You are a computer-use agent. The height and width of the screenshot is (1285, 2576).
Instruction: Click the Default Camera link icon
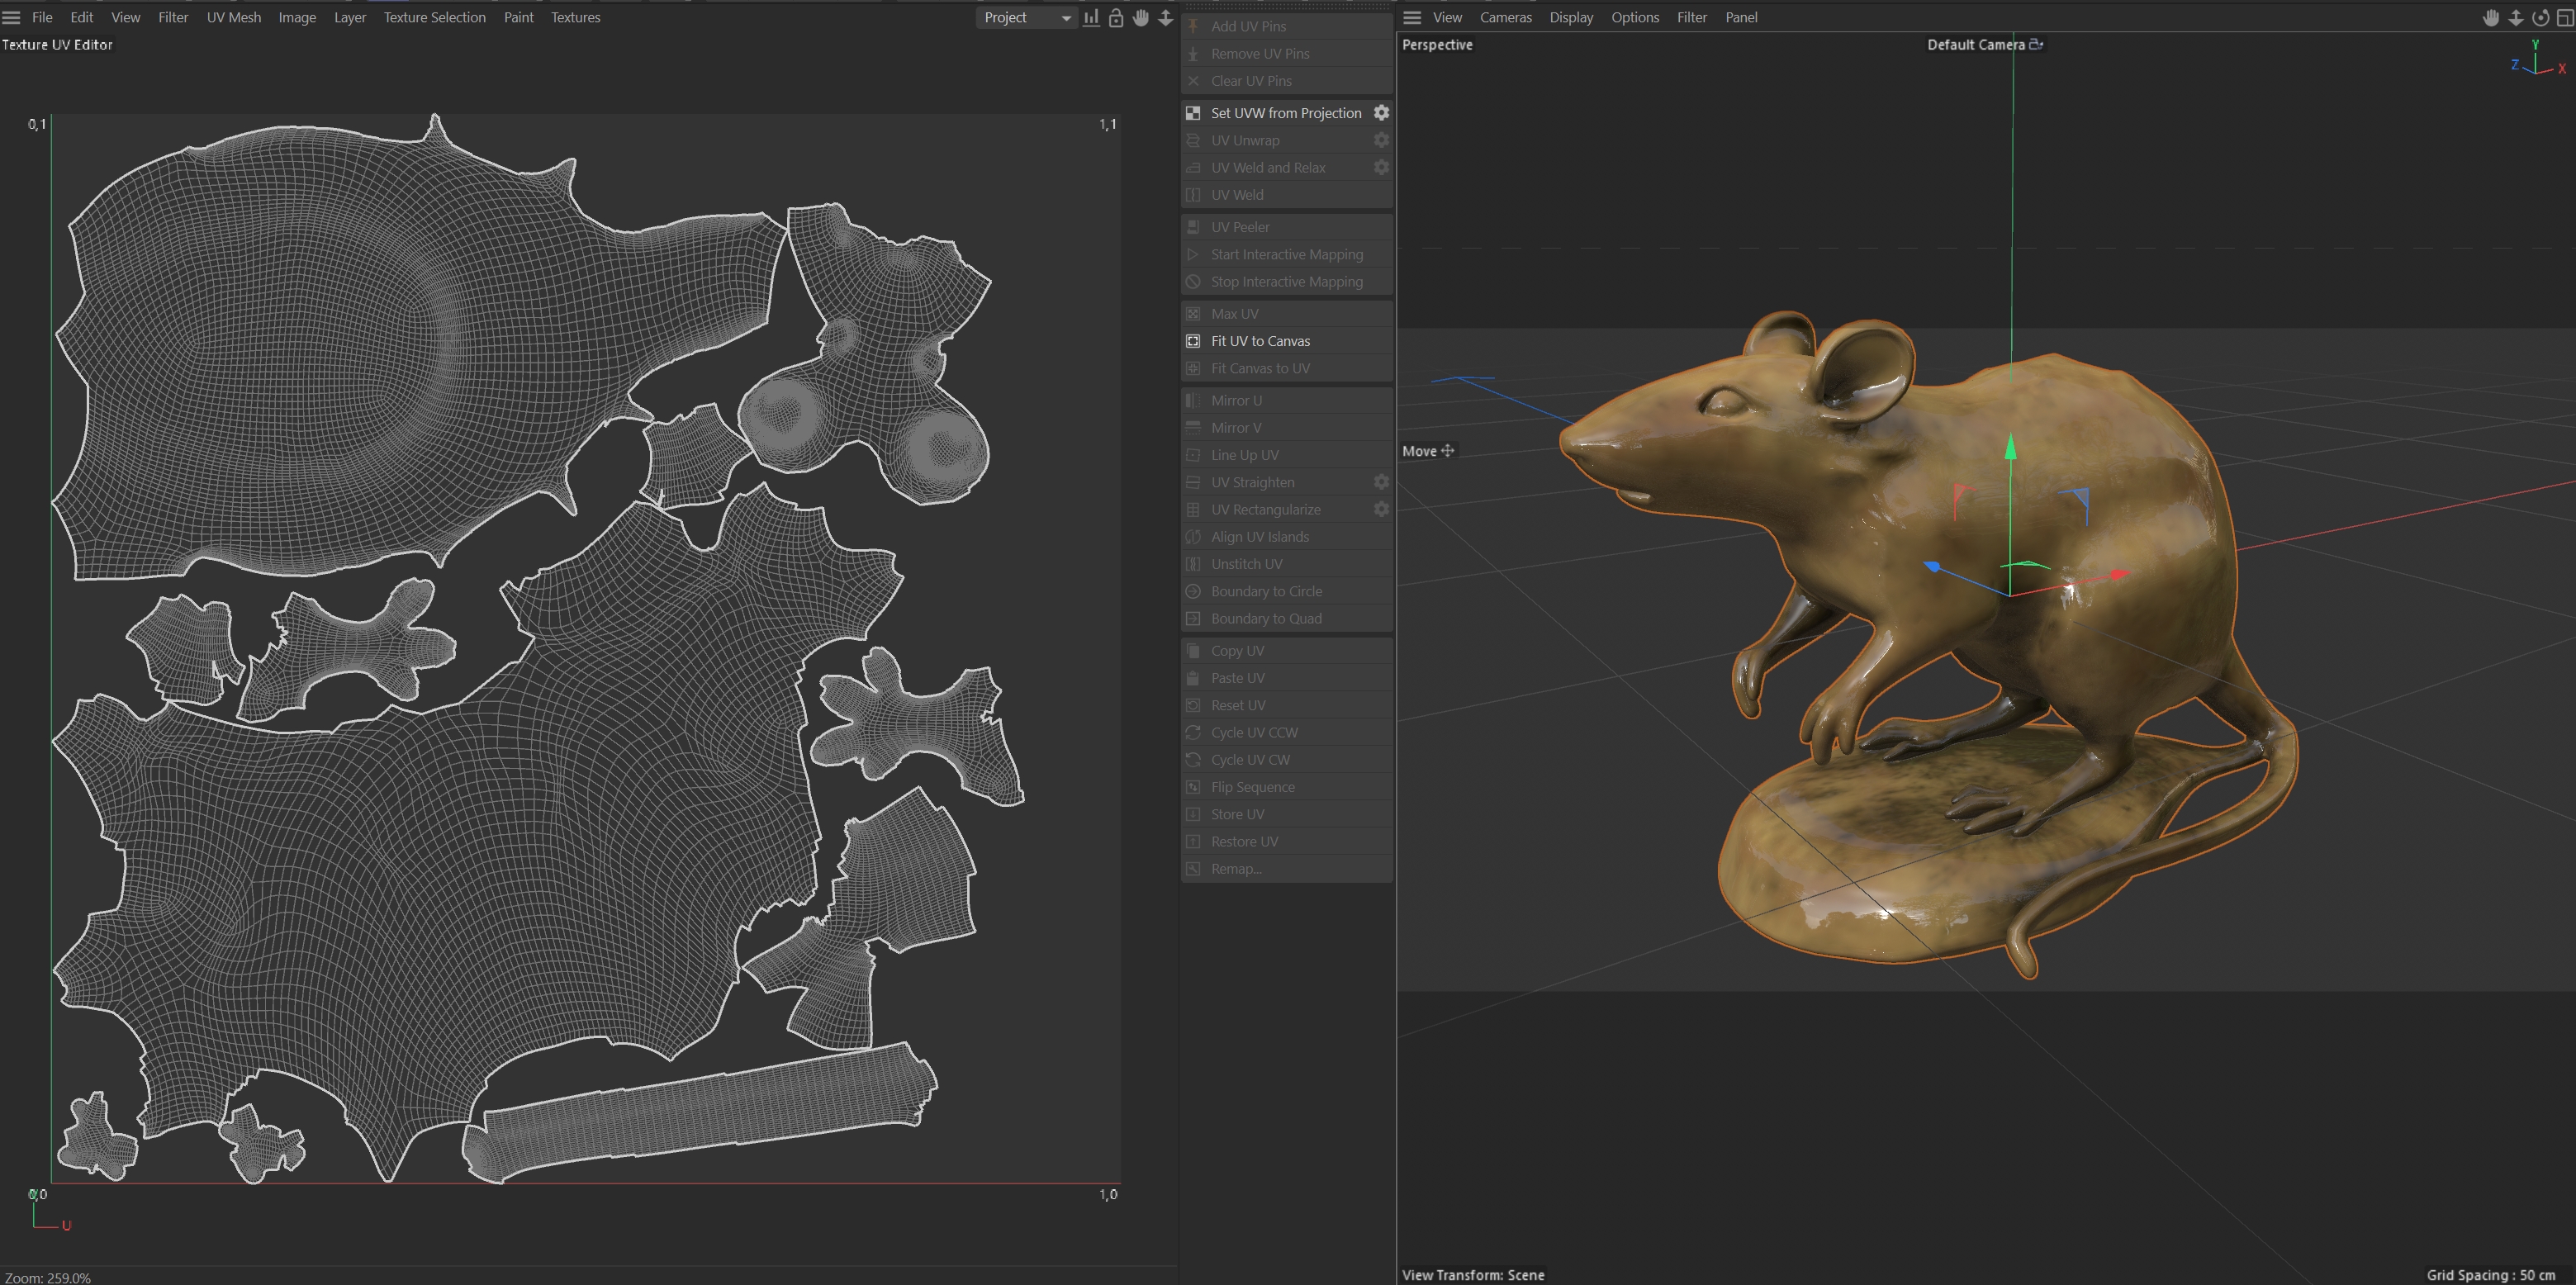[x=2035, y=44]
